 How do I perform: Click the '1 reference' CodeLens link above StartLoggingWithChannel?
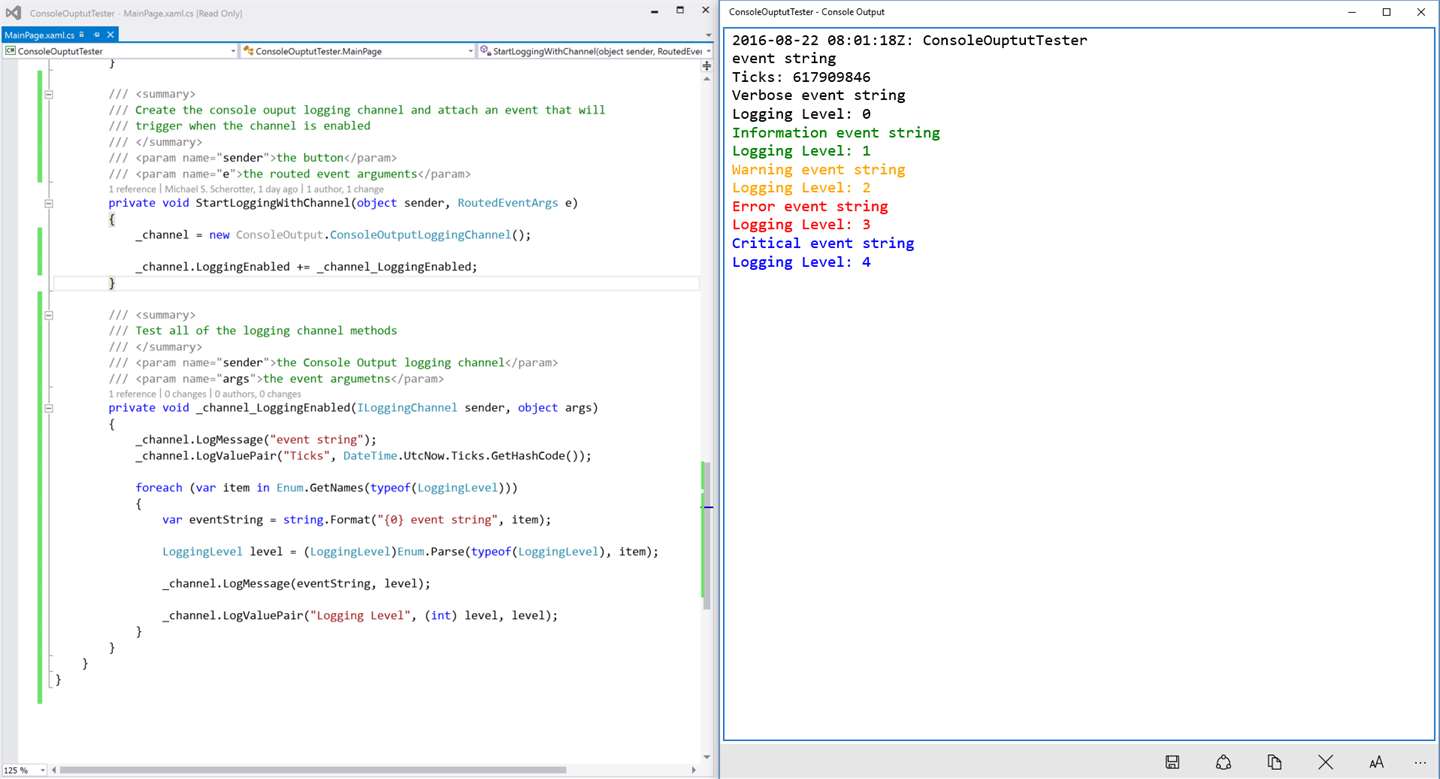tap(132, 189)
